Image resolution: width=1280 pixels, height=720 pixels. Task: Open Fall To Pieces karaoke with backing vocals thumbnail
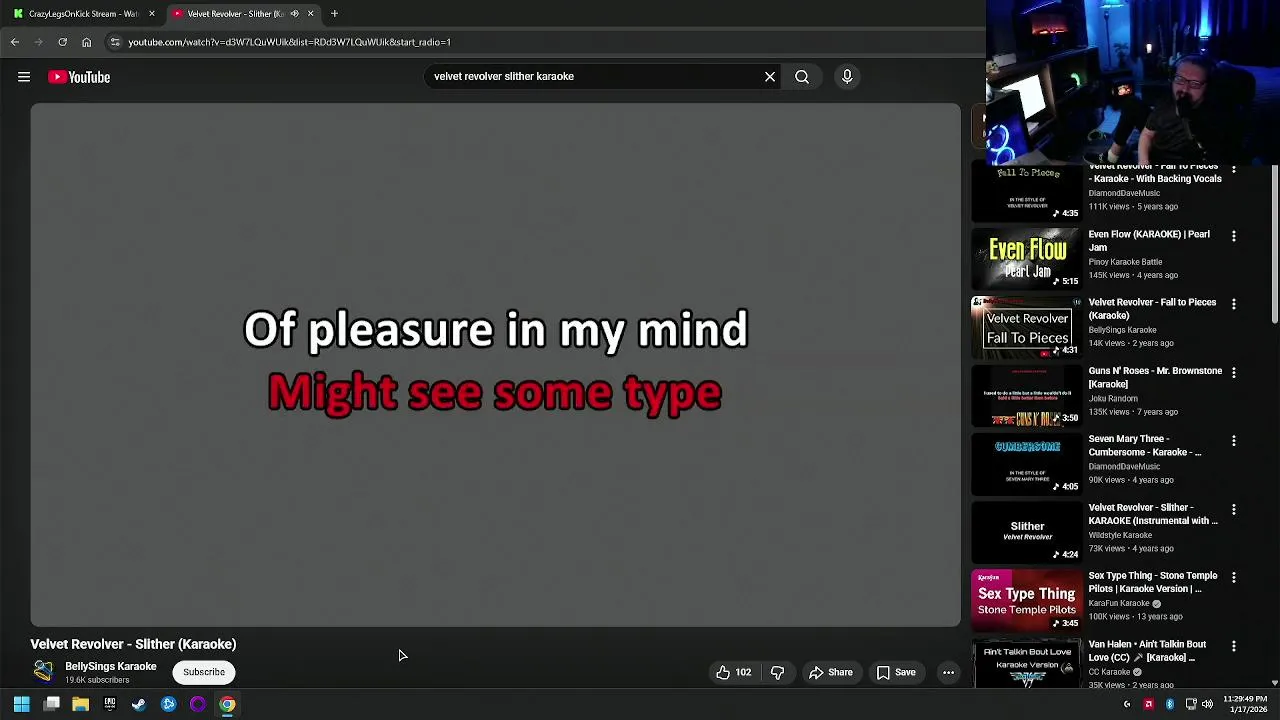[1027, 192]
